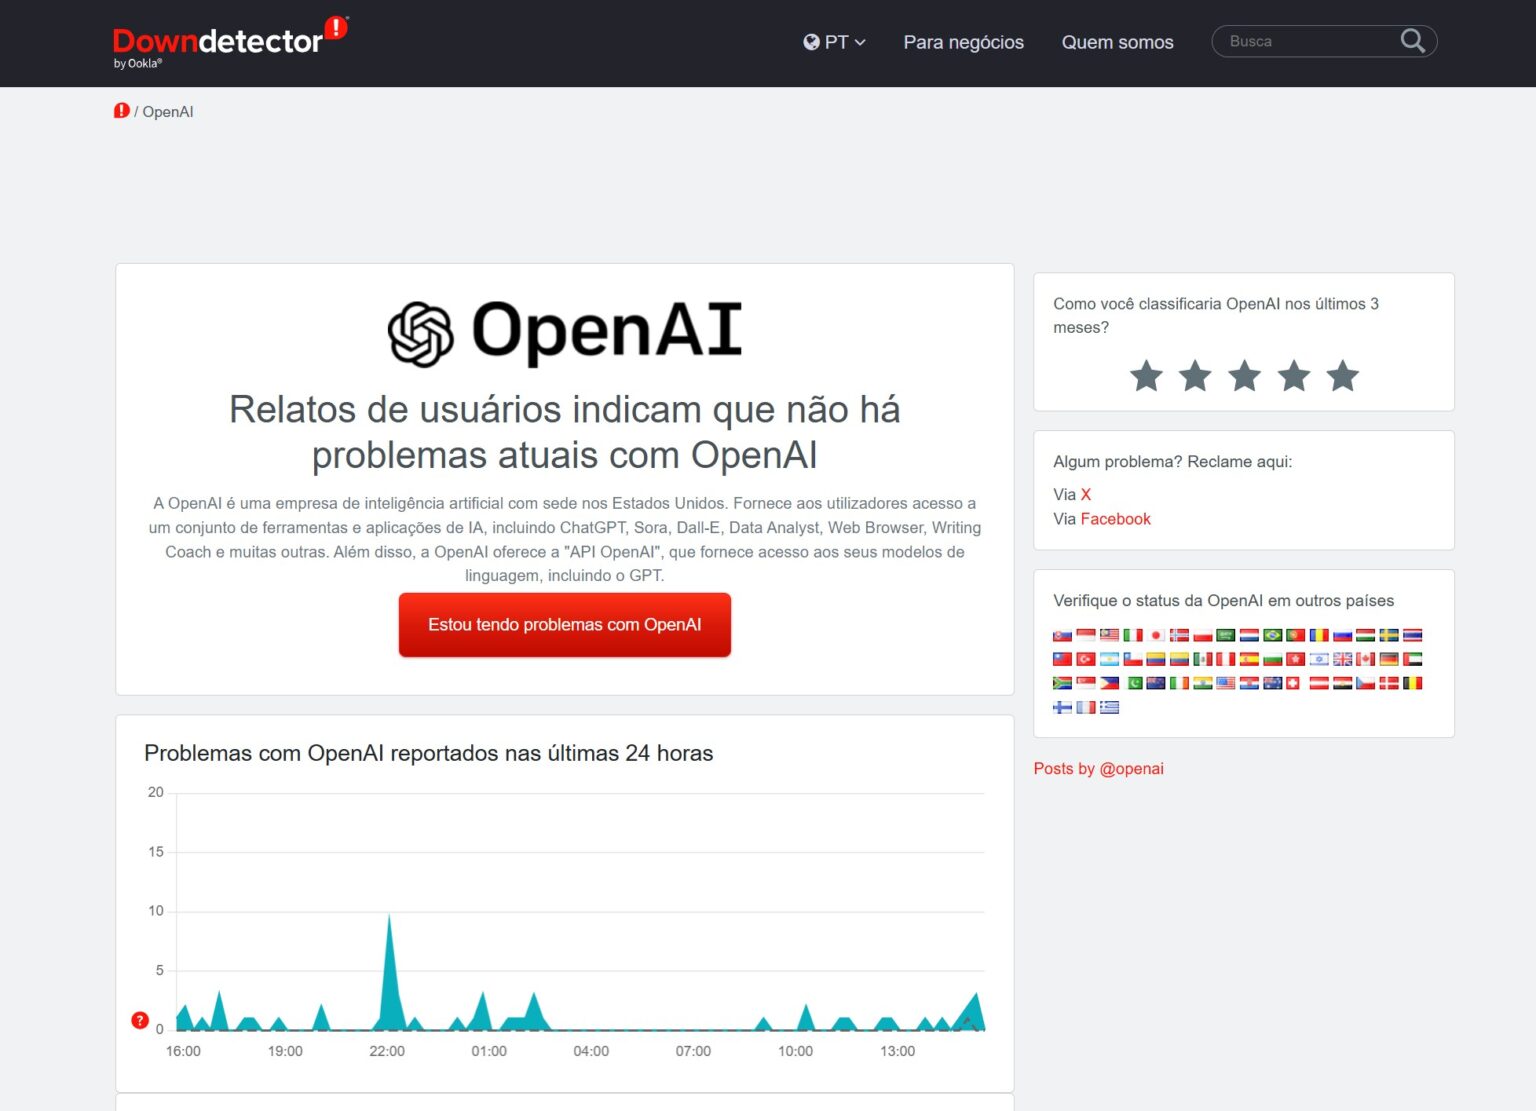Click the Canada flag
1536x1111 pixels.
pos(1365,659)
